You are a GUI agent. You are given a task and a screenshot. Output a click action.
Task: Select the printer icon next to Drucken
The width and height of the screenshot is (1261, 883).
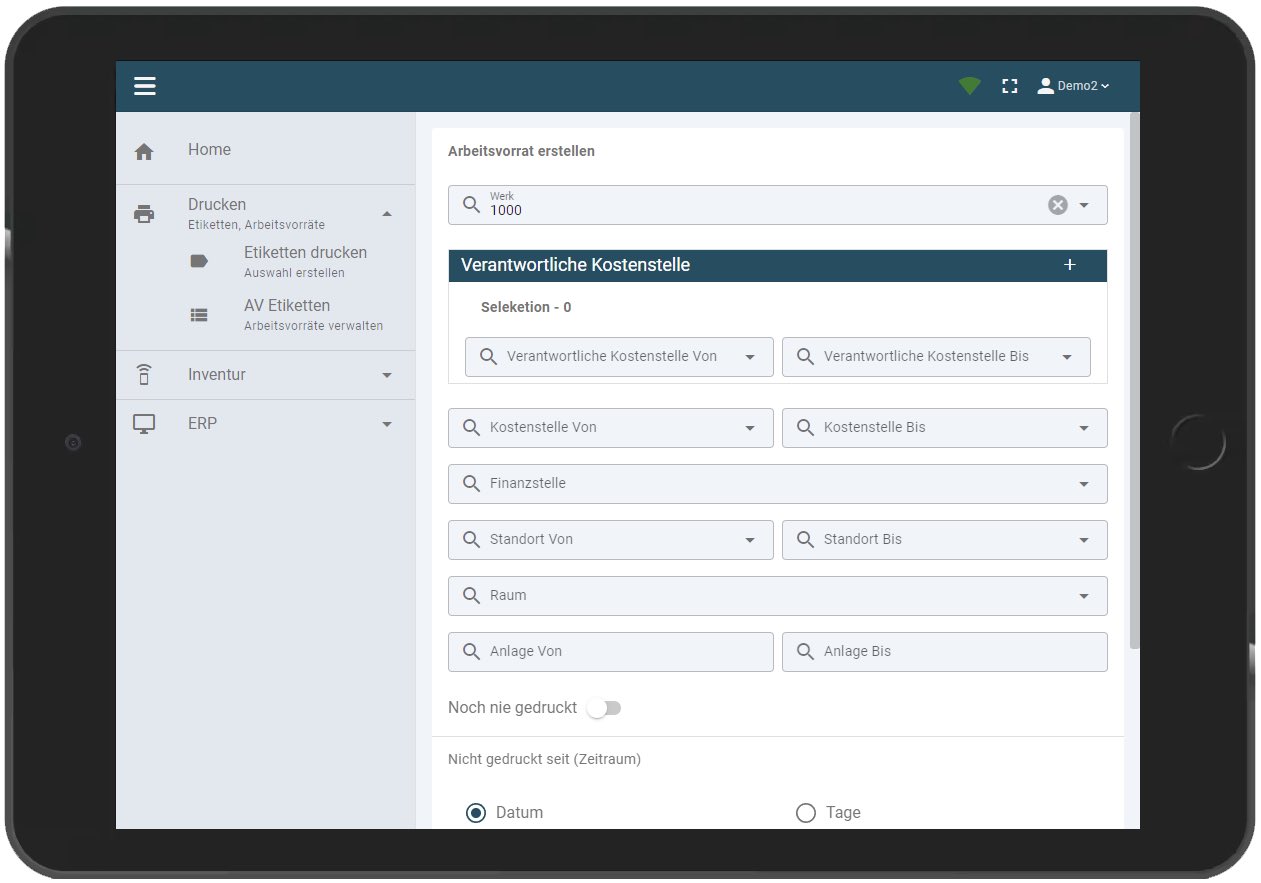click(144, 213)
